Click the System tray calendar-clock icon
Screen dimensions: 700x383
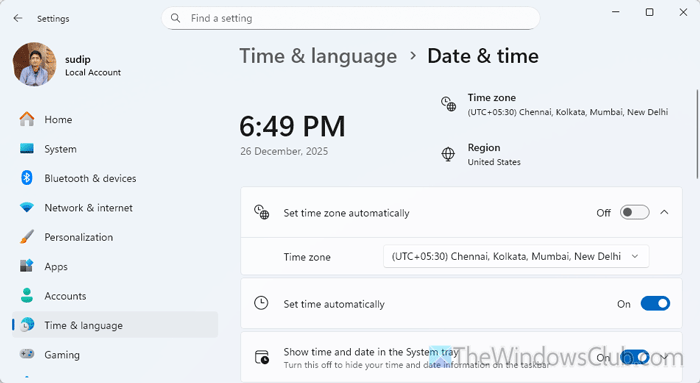click(x=262, y=357)
